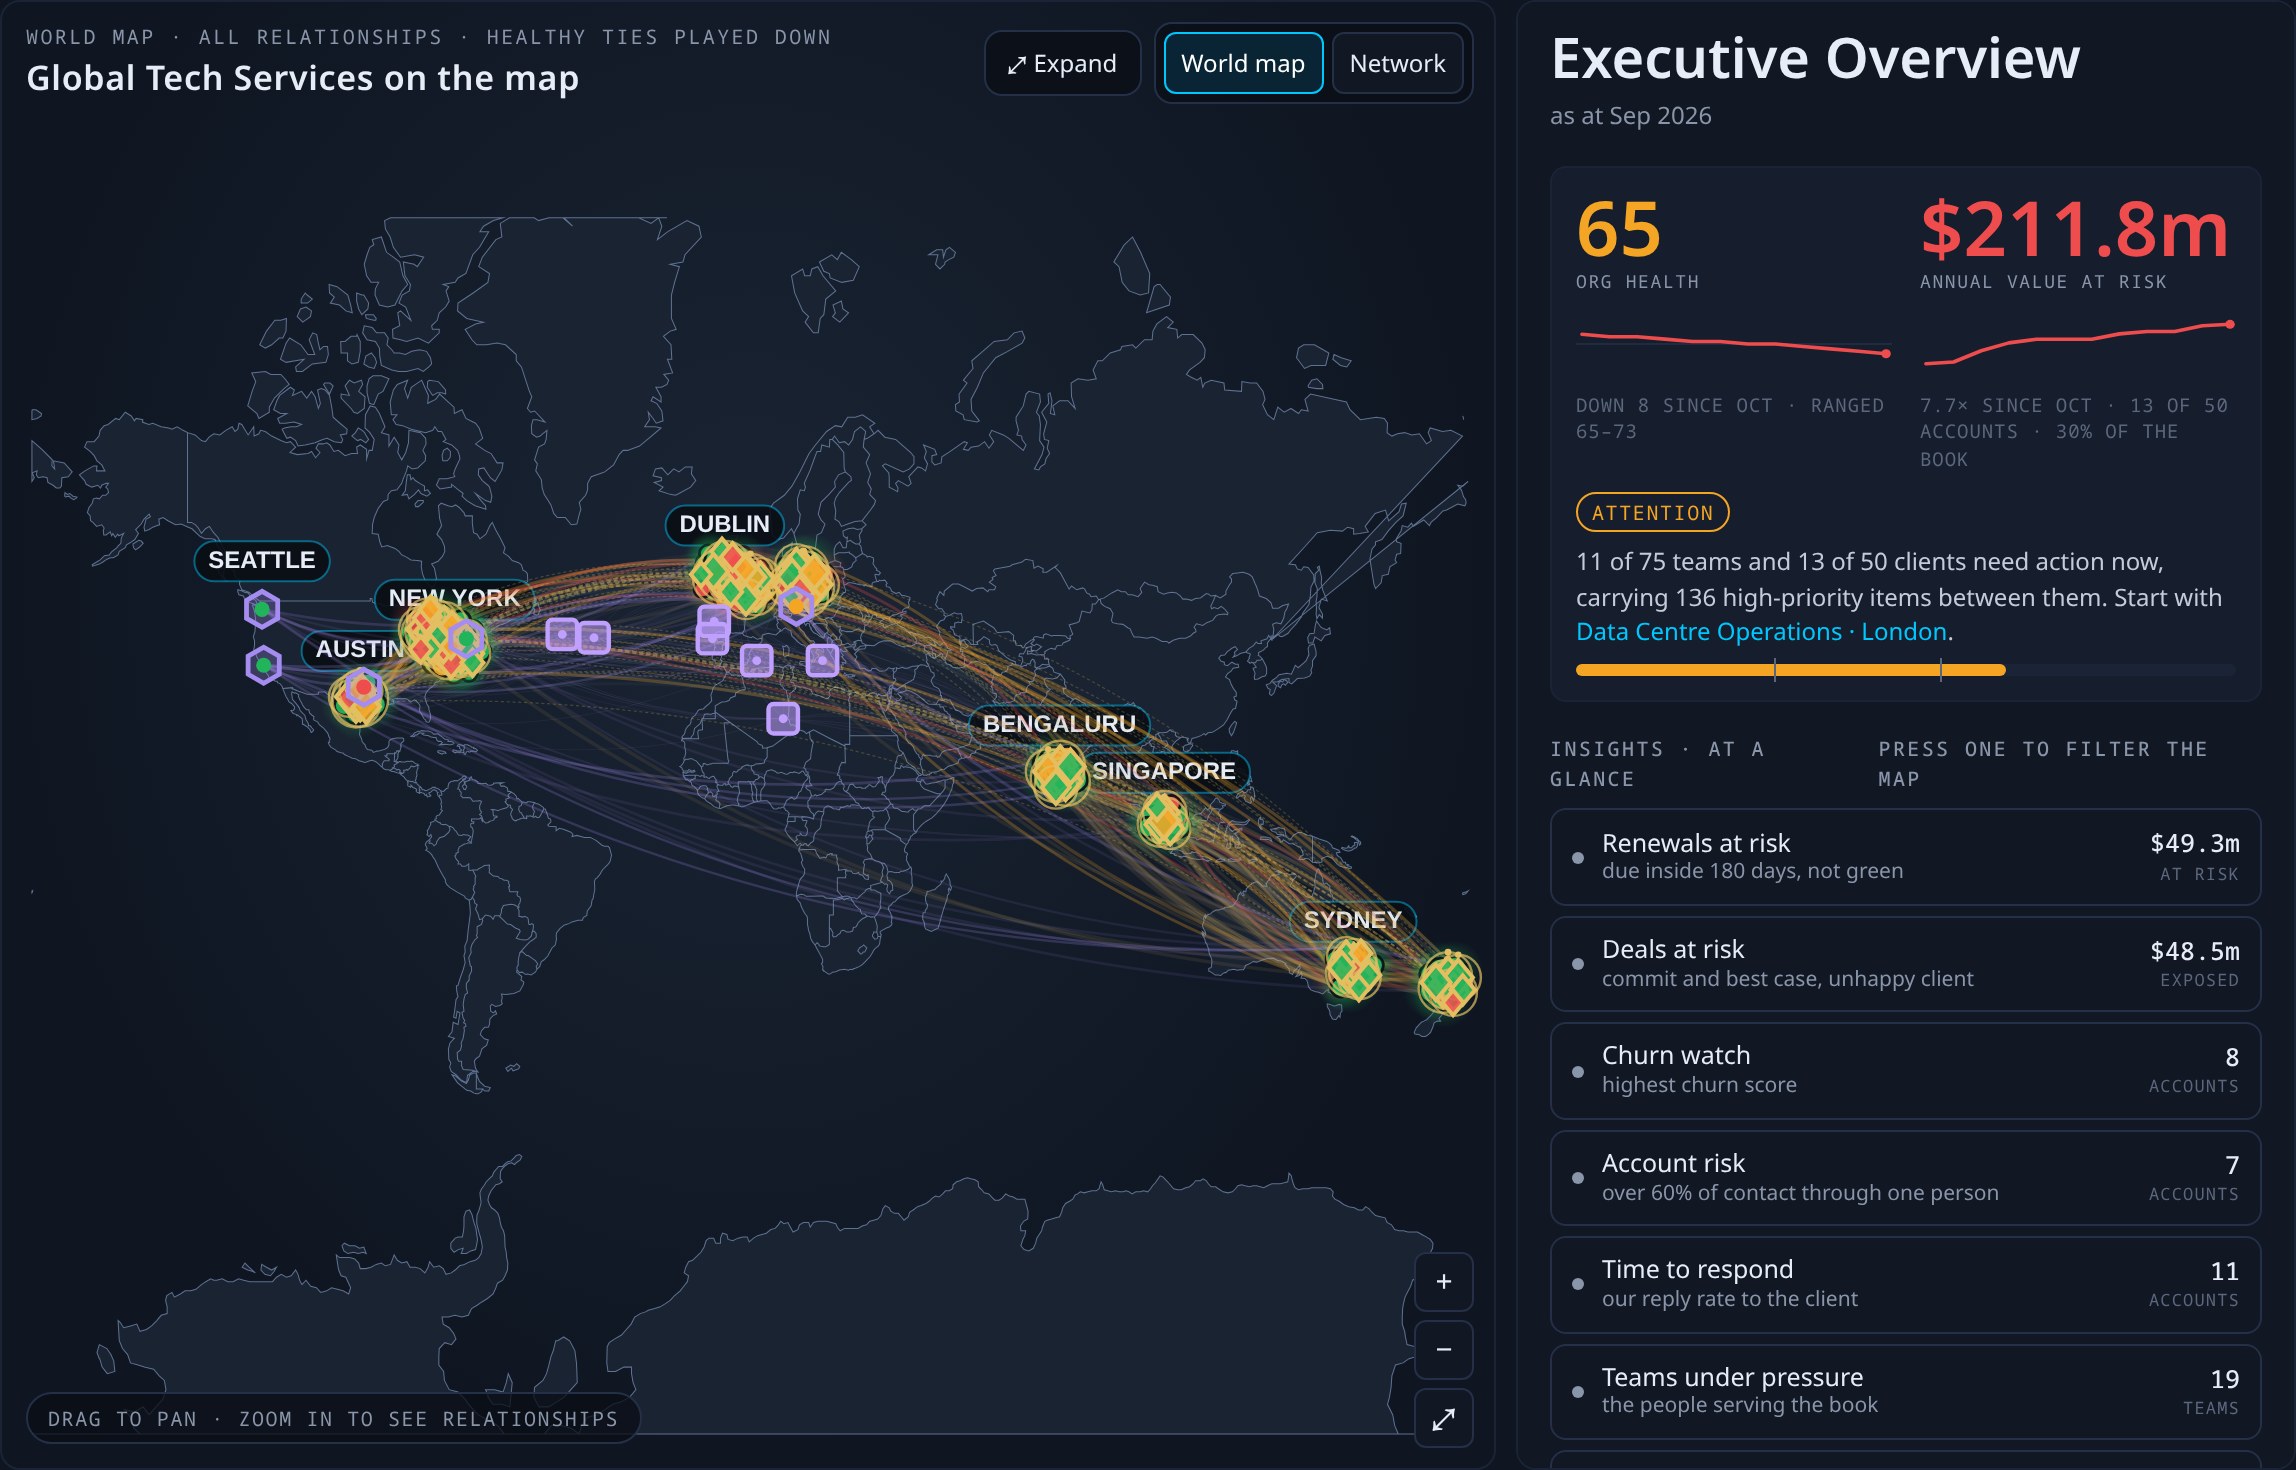
Task: Open the New York cluster marker
Action: tap(444, 640)
